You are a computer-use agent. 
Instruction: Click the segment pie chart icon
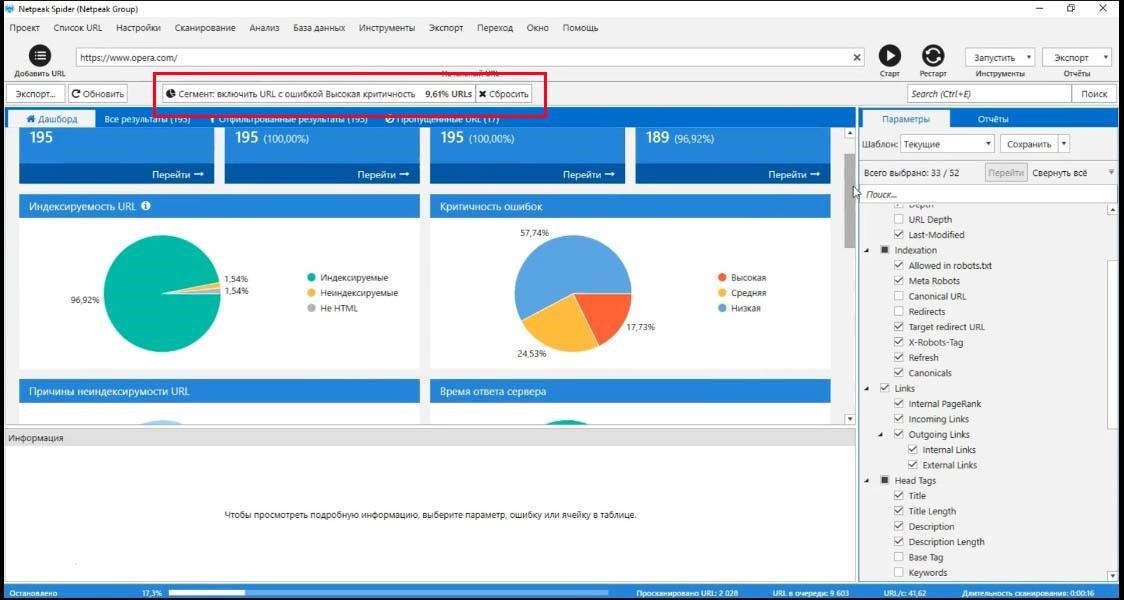(x=171, y=94)
